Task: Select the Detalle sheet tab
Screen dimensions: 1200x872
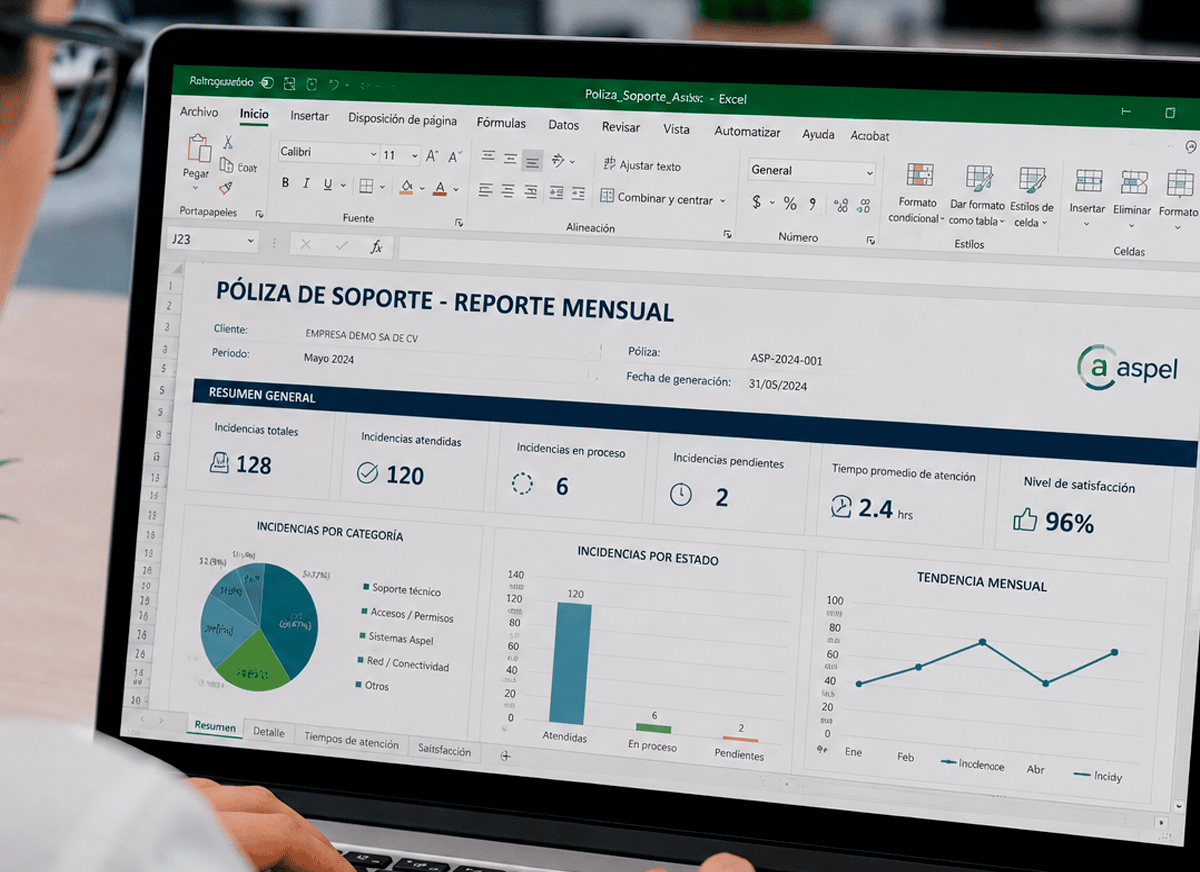Action: point(269,732)
